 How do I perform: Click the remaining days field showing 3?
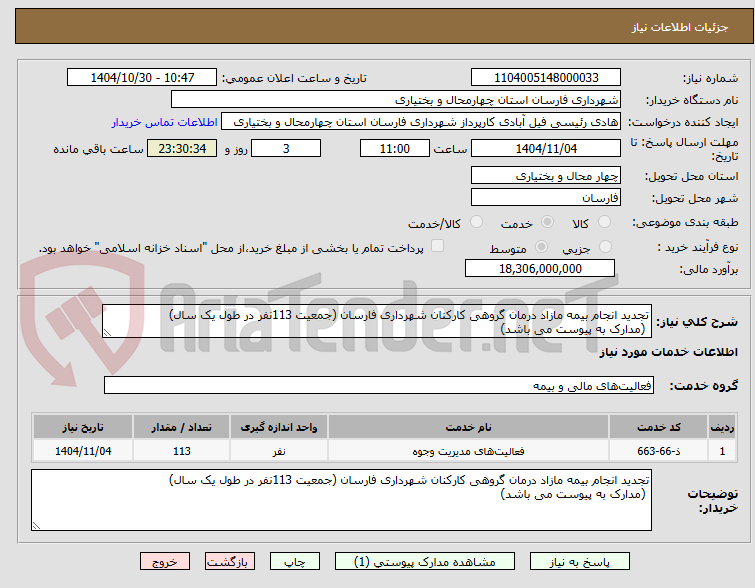click(286, 148)
